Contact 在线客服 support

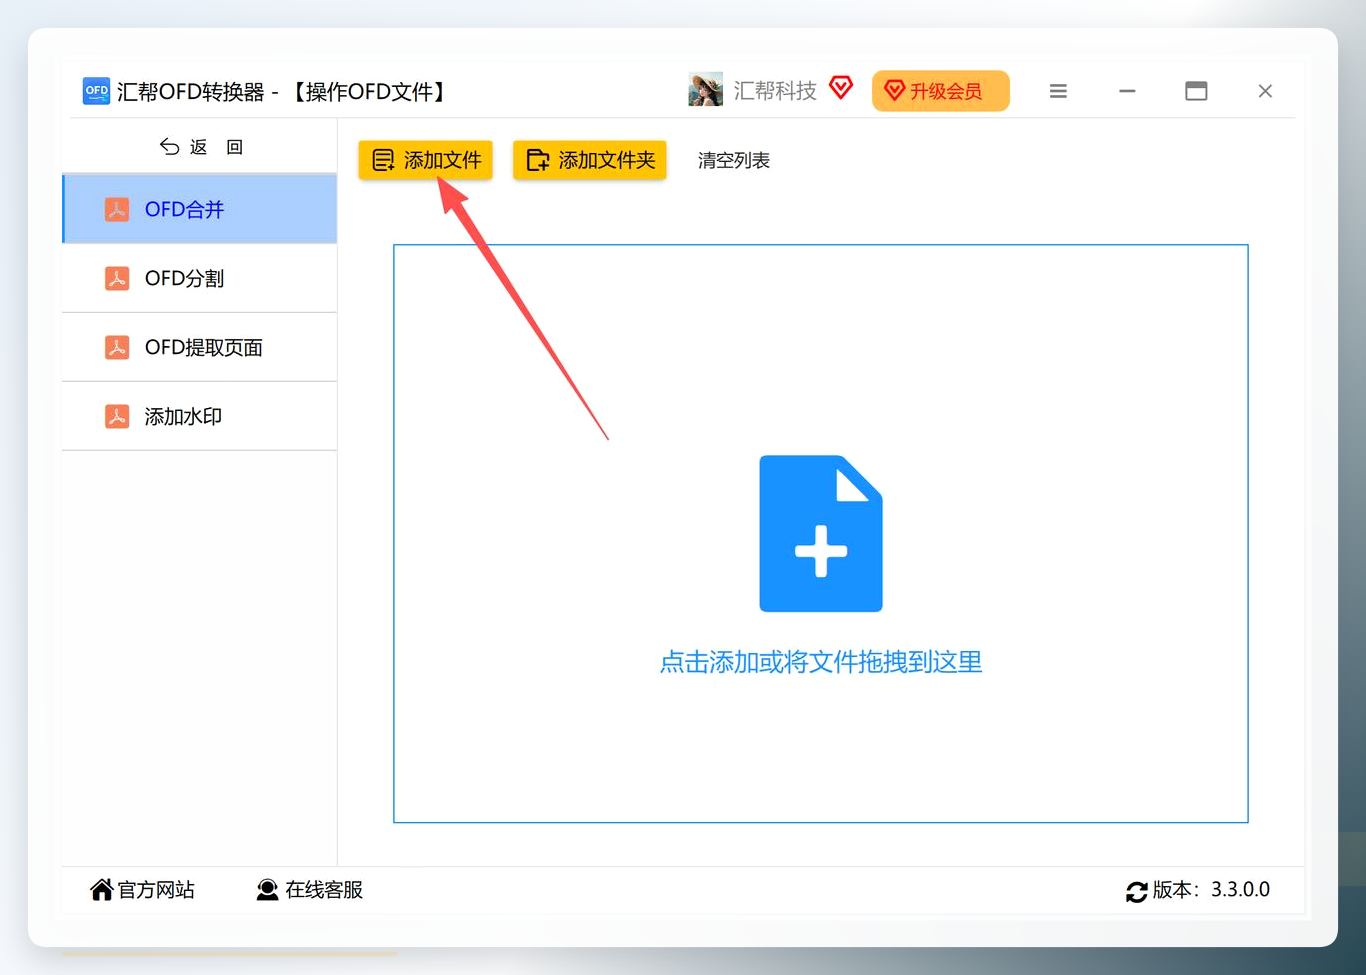[x=310, y=890]
